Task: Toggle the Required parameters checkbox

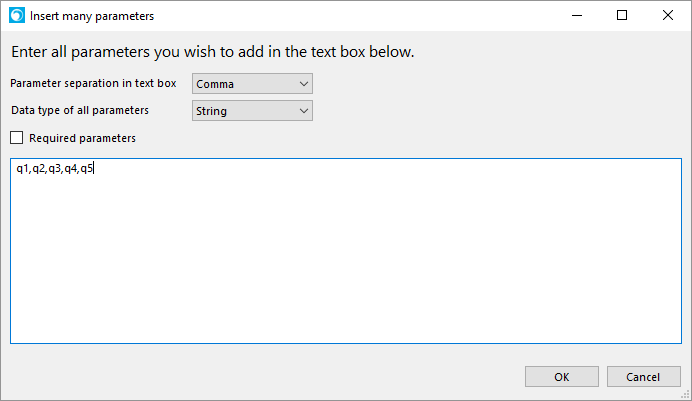Action: click(x=17, y=138)
